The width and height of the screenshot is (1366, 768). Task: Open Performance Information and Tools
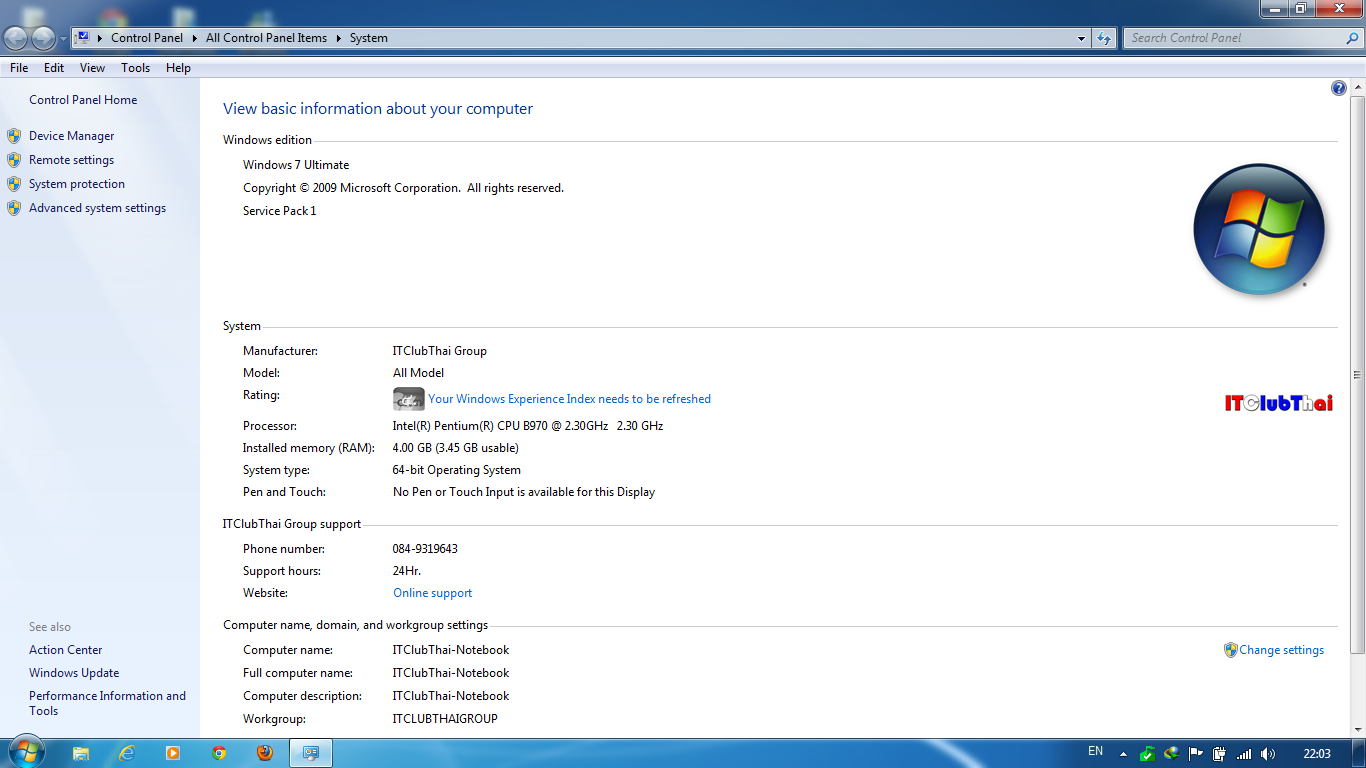tap(107, 703)
